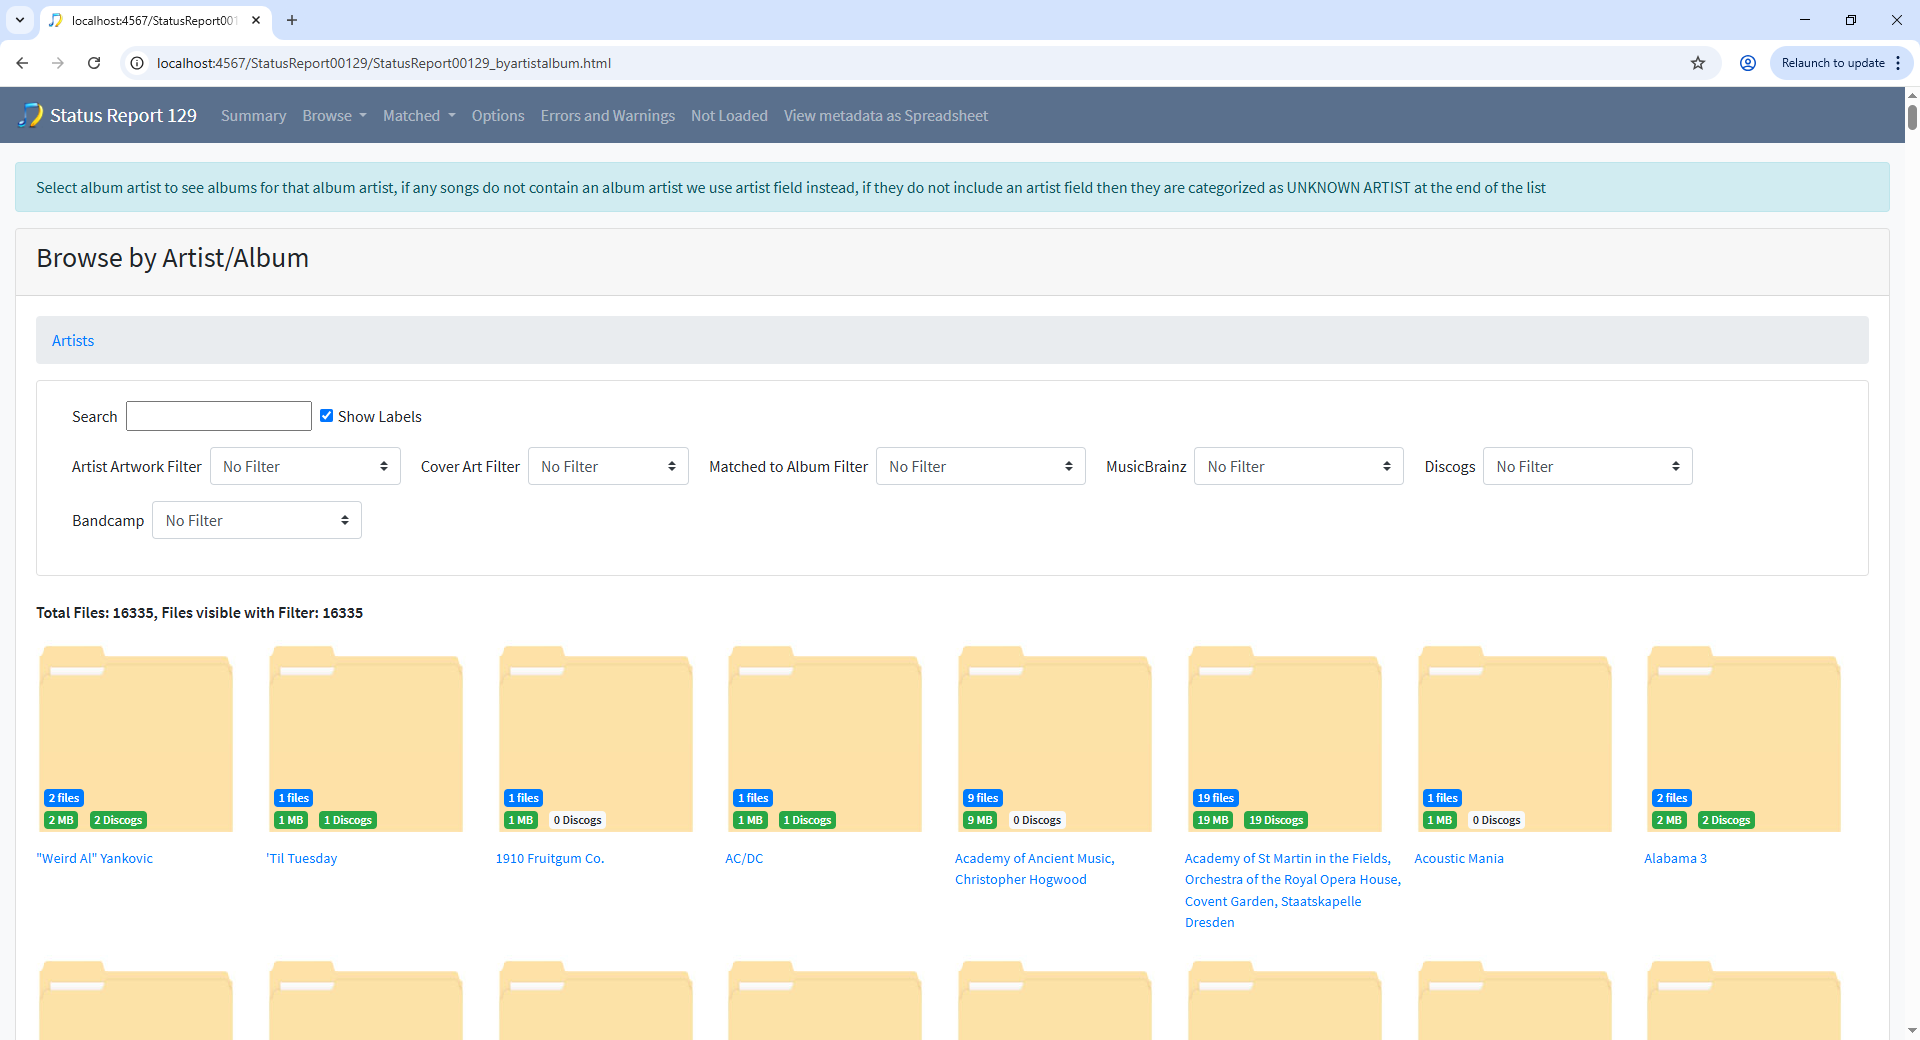Open the Chrome profile icon
Viewport: 1920px width, 1040px height.
[1748, 63]
